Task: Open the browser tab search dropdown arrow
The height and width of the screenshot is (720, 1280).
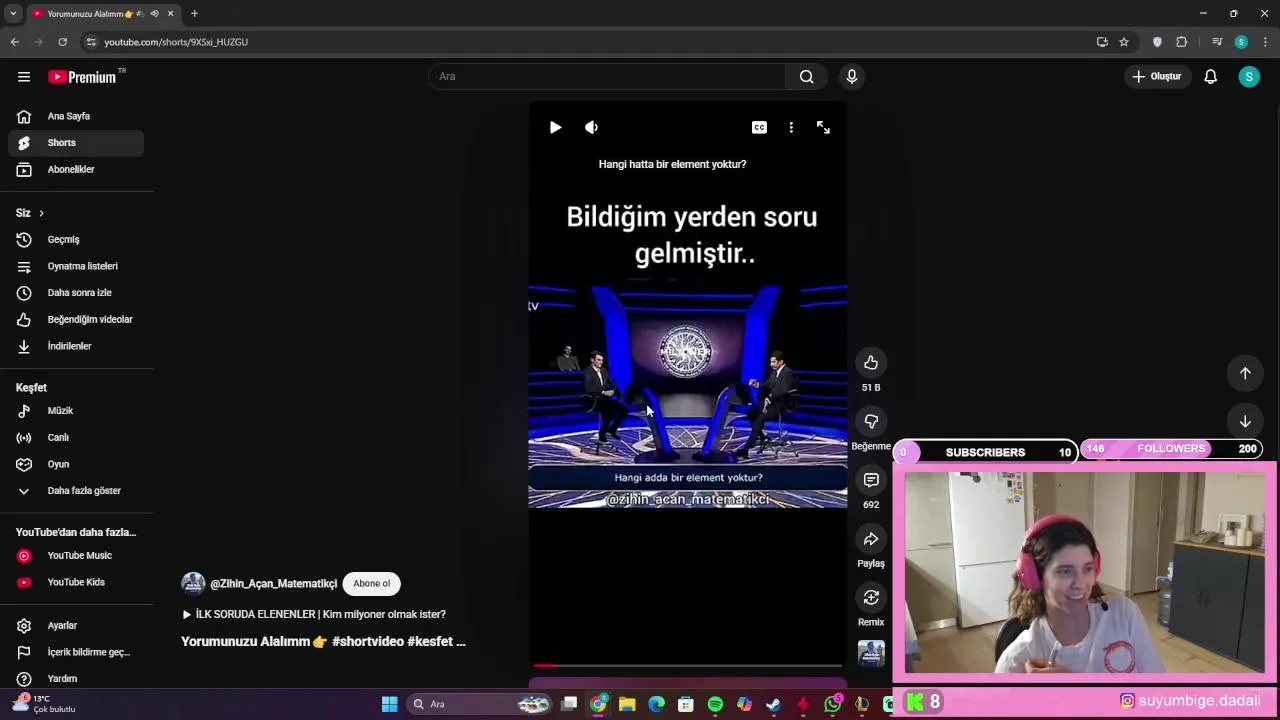Action: click(x=13, y=14)
